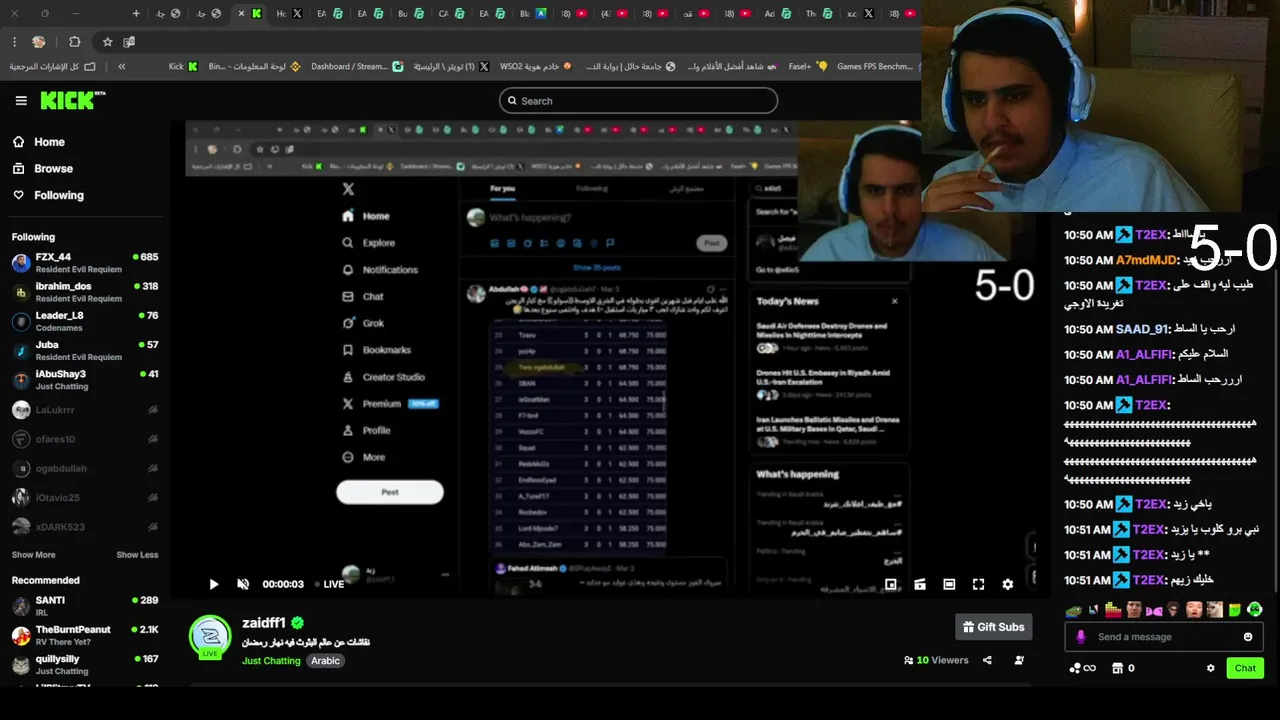Open offline channel ofares10
Viewport: 1280px width, 720px height.
coord(84,439)
